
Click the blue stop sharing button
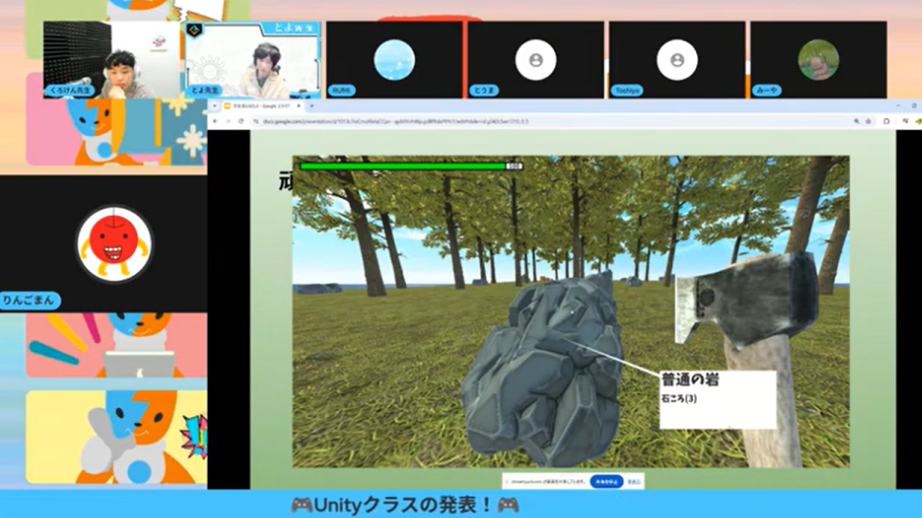[606, 482]
